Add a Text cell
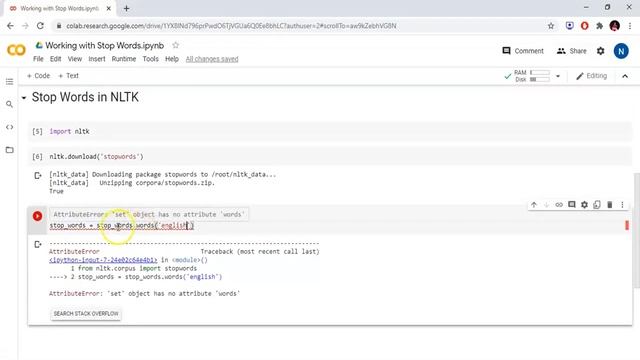This screenshot has height=360, width=640. click(x=68, y=76)
